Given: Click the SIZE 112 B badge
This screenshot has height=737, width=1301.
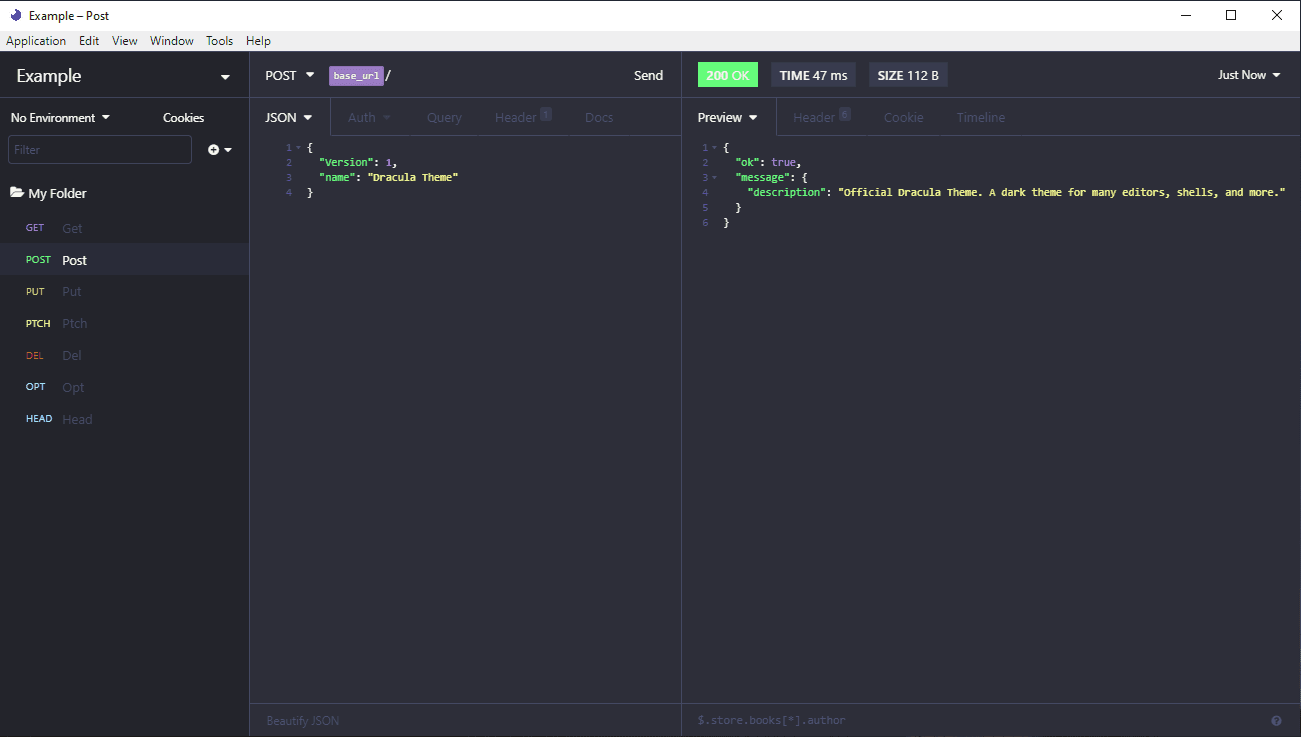Looking at the screenshot, I should click(907, 74).
